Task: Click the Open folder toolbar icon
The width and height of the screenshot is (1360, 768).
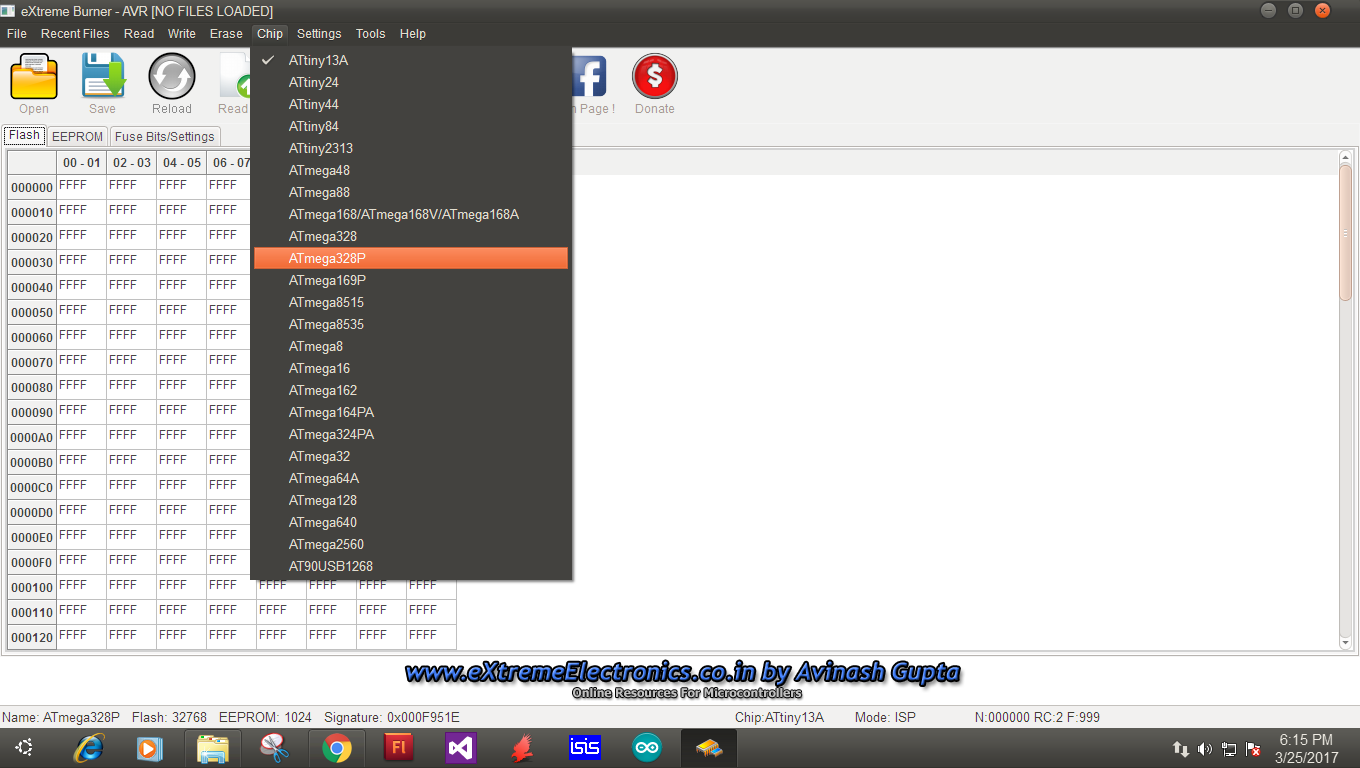Action: point(34,77)
